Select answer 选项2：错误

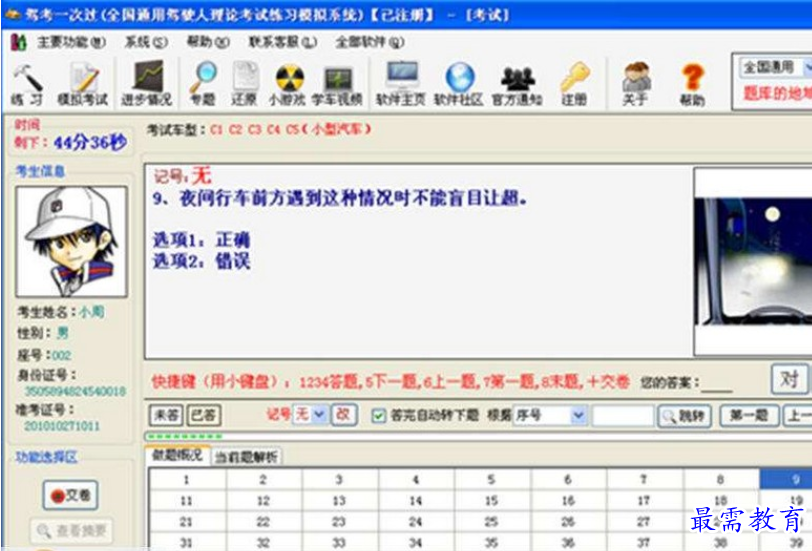coord(201,261)
